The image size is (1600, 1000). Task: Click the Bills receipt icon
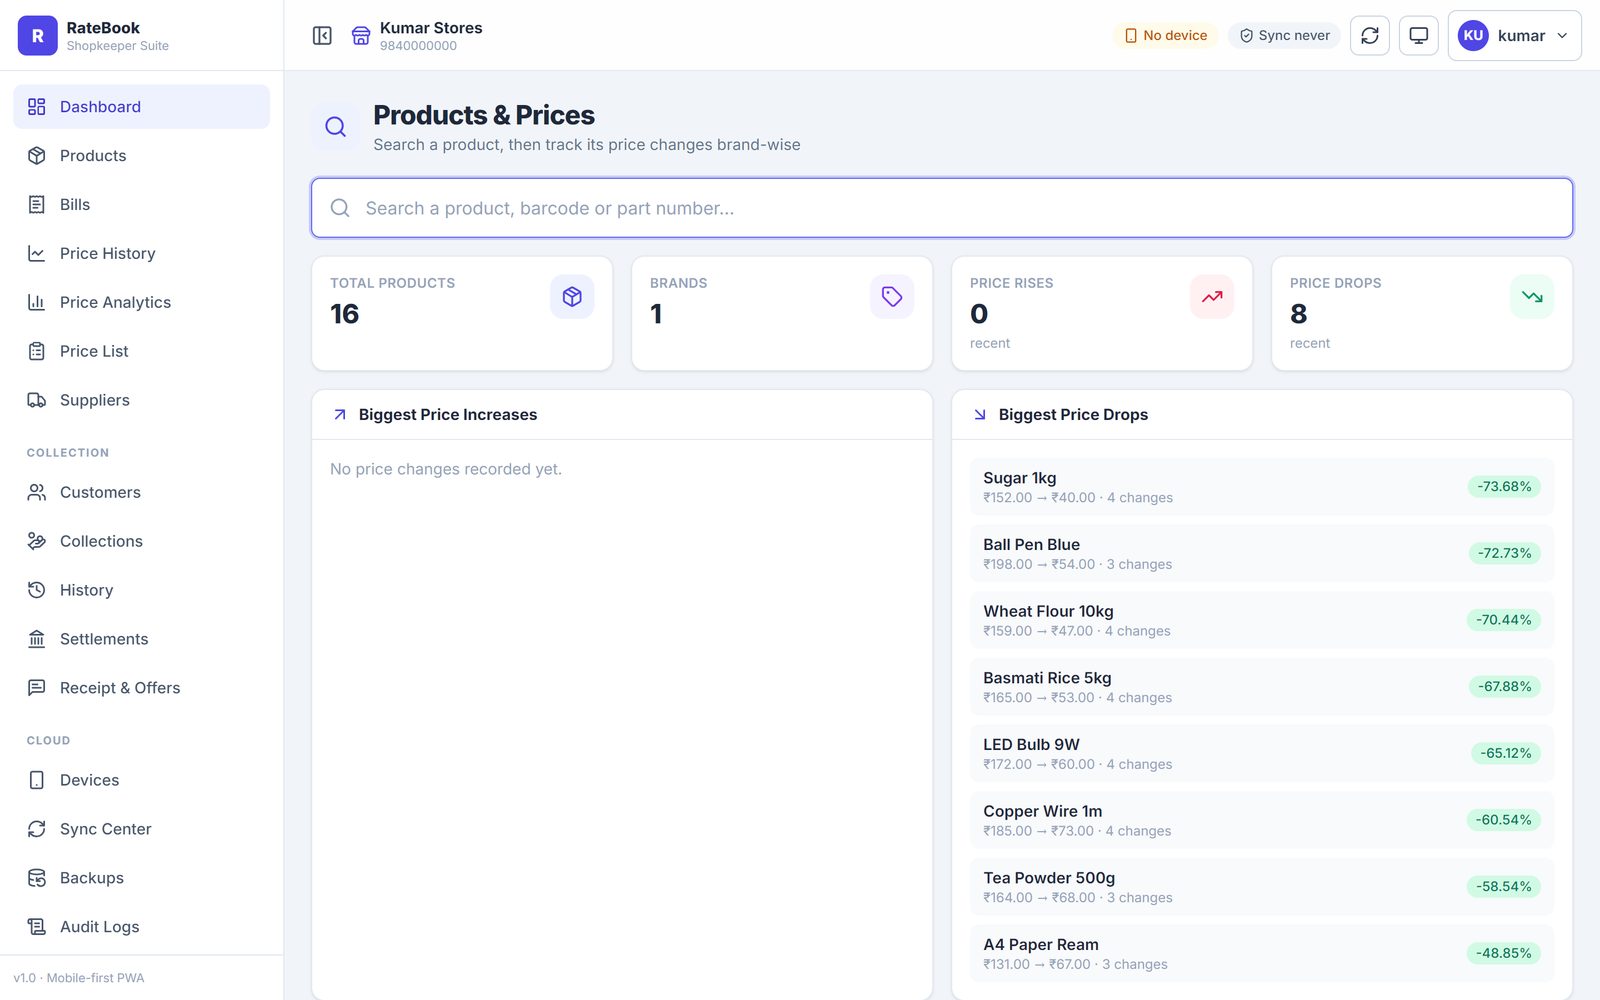pyautogui.click(x=37, y=205)
